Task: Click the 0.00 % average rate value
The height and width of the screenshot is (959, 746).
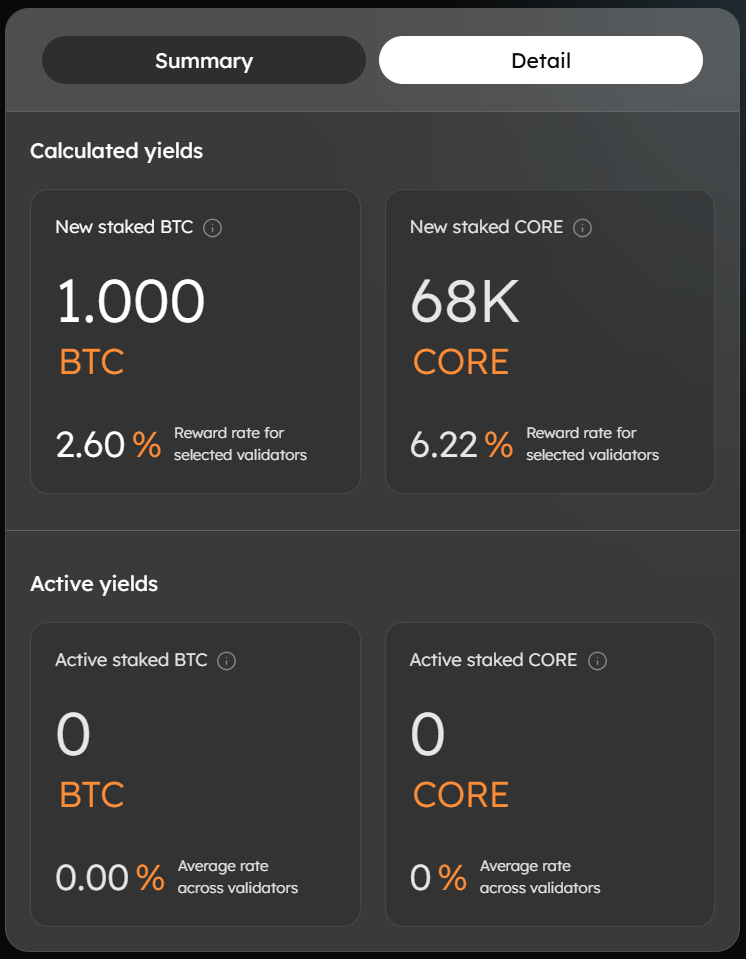Action: click(x=107, y=876)
